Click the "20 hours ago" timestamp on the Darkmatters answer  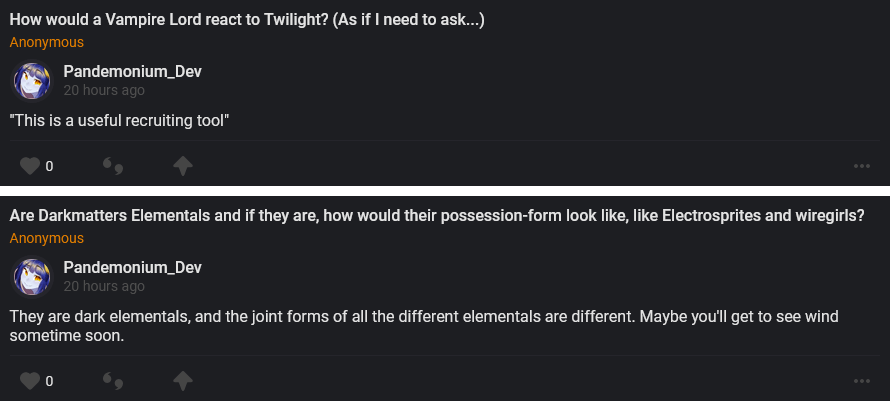104,285
